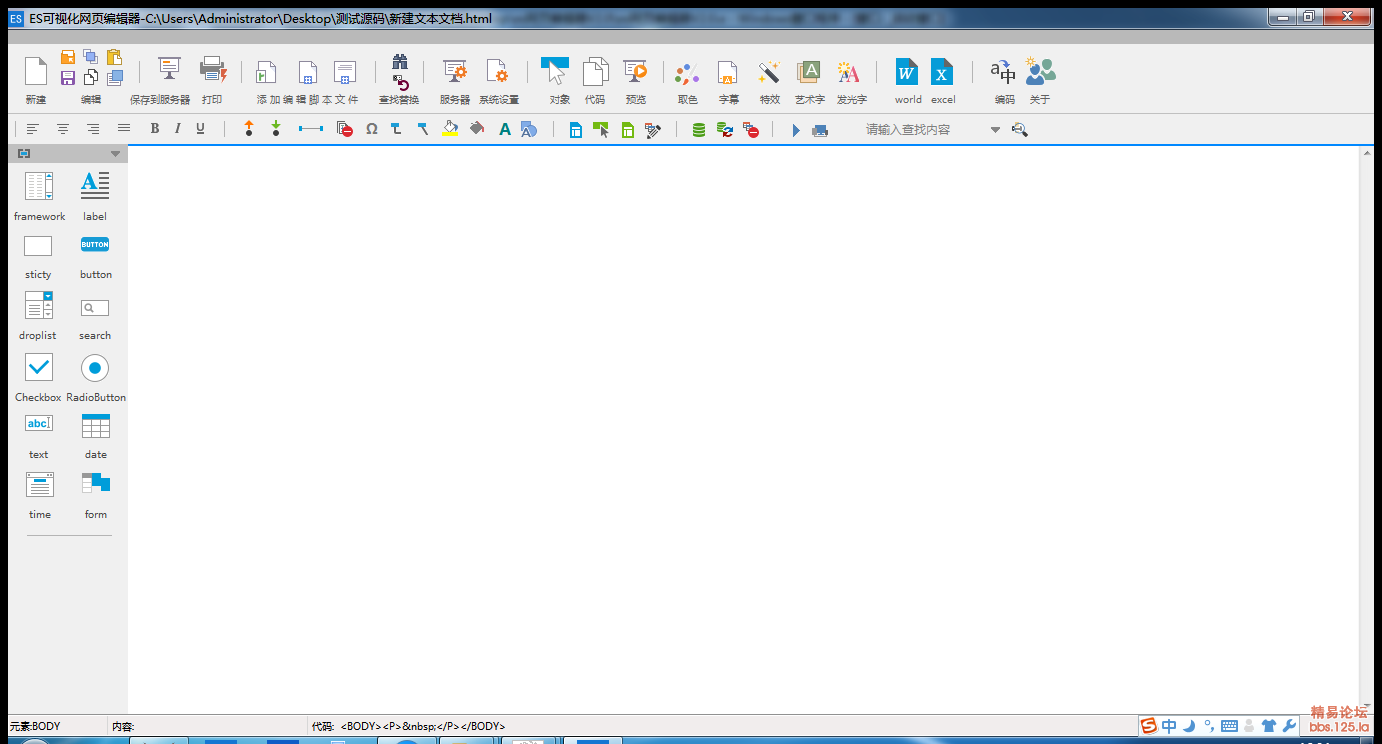
Task: Open 预览 preview mode
Action: (x=636, y=71)
